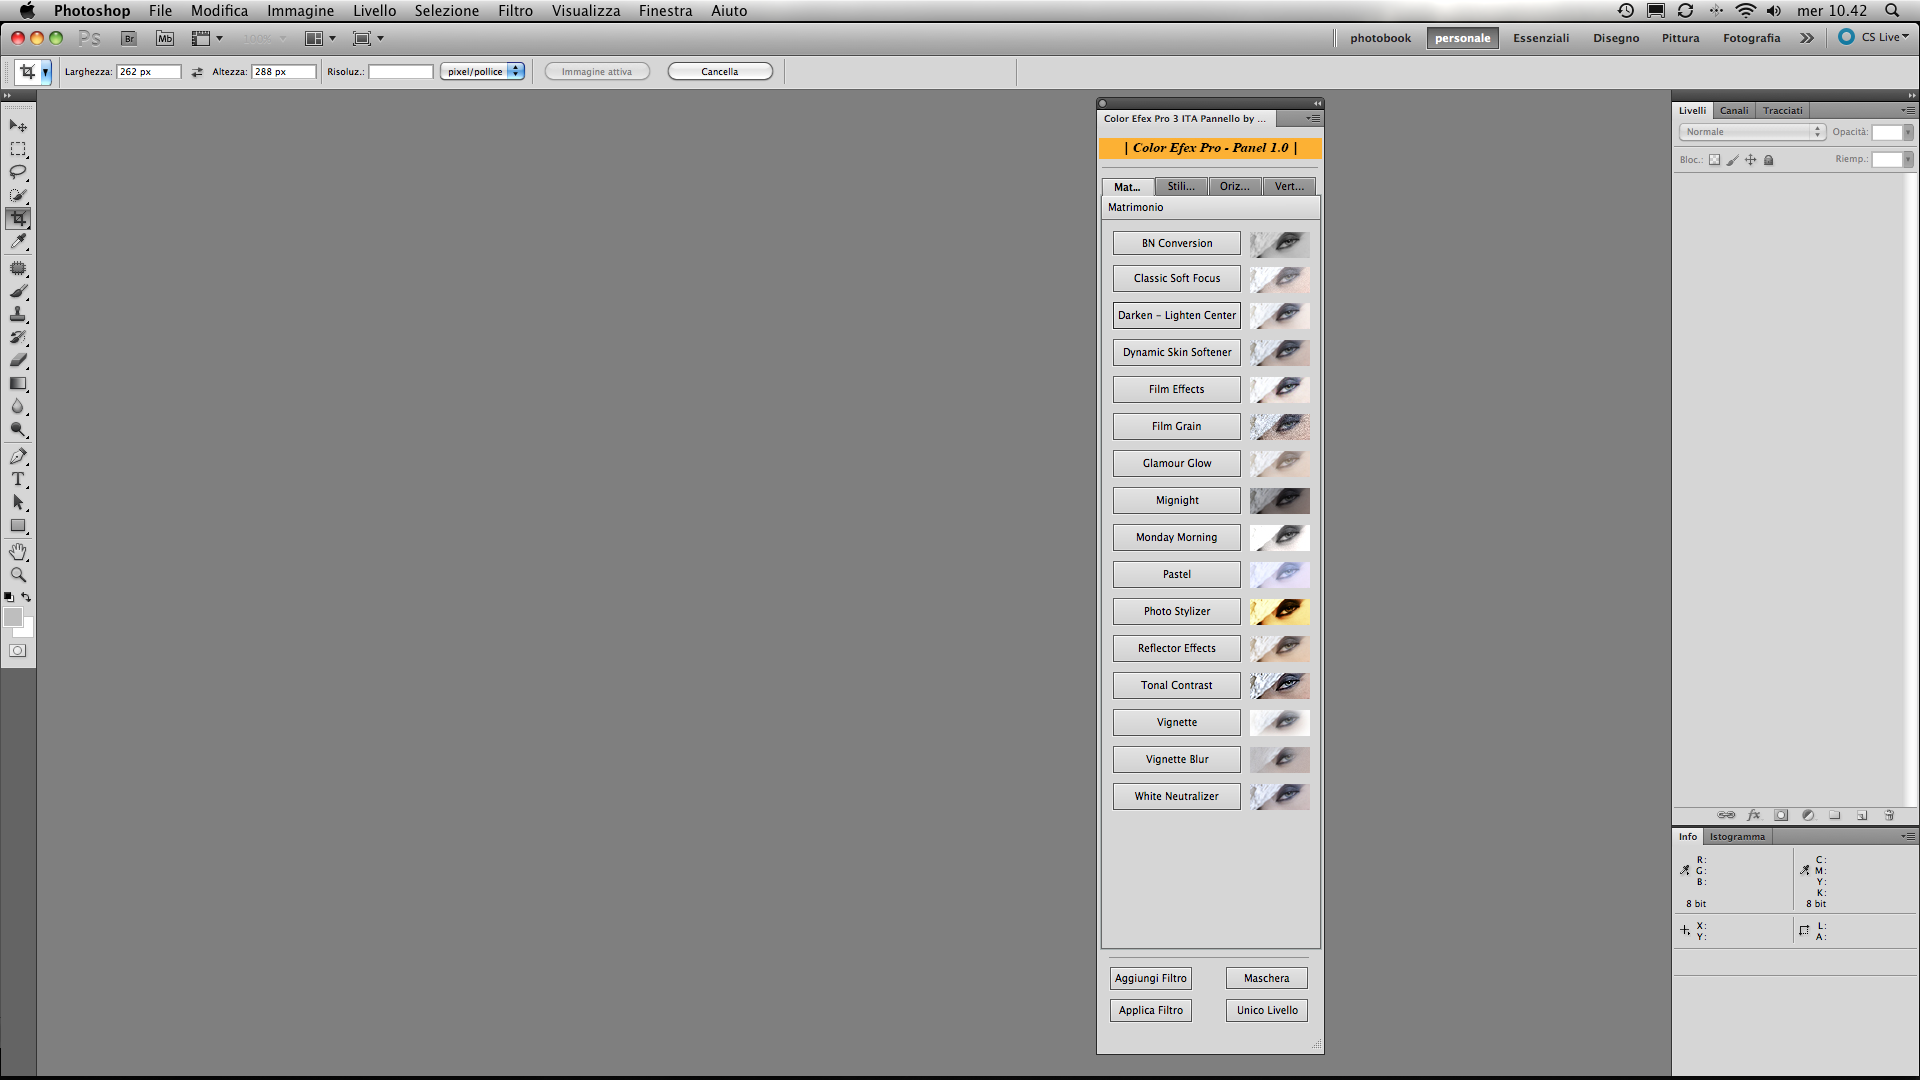Image resolution: width=1920 pixels, height=1080 pixels.
Task: Toggle lock image pixels in Livelli
Action: pos(1733,160)
